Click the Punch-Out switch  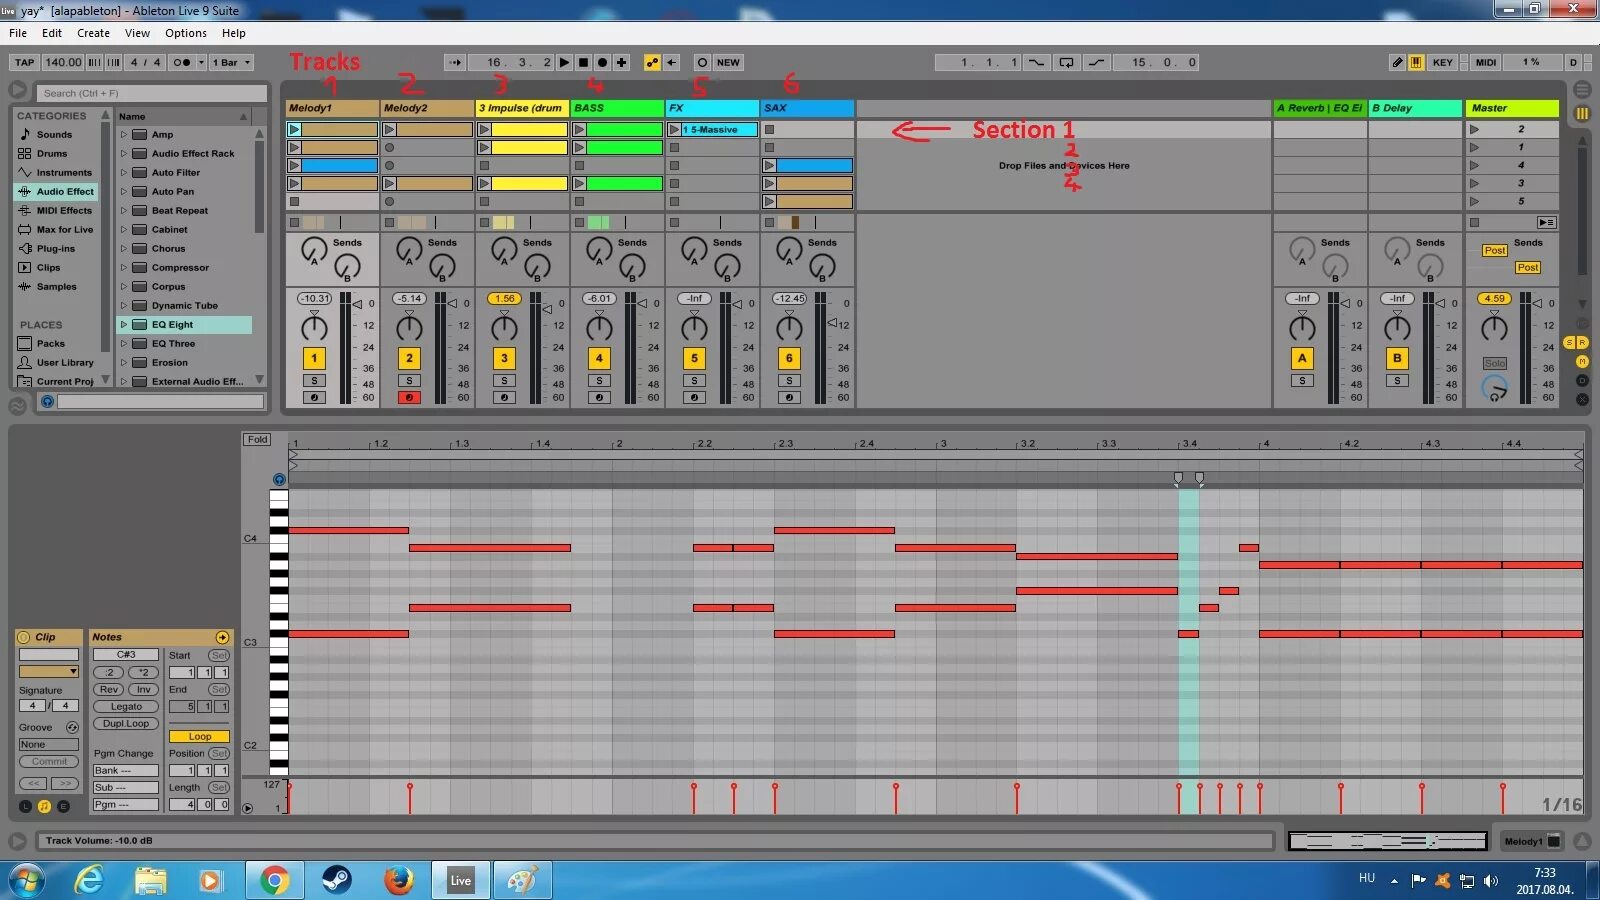[1097, 62]
